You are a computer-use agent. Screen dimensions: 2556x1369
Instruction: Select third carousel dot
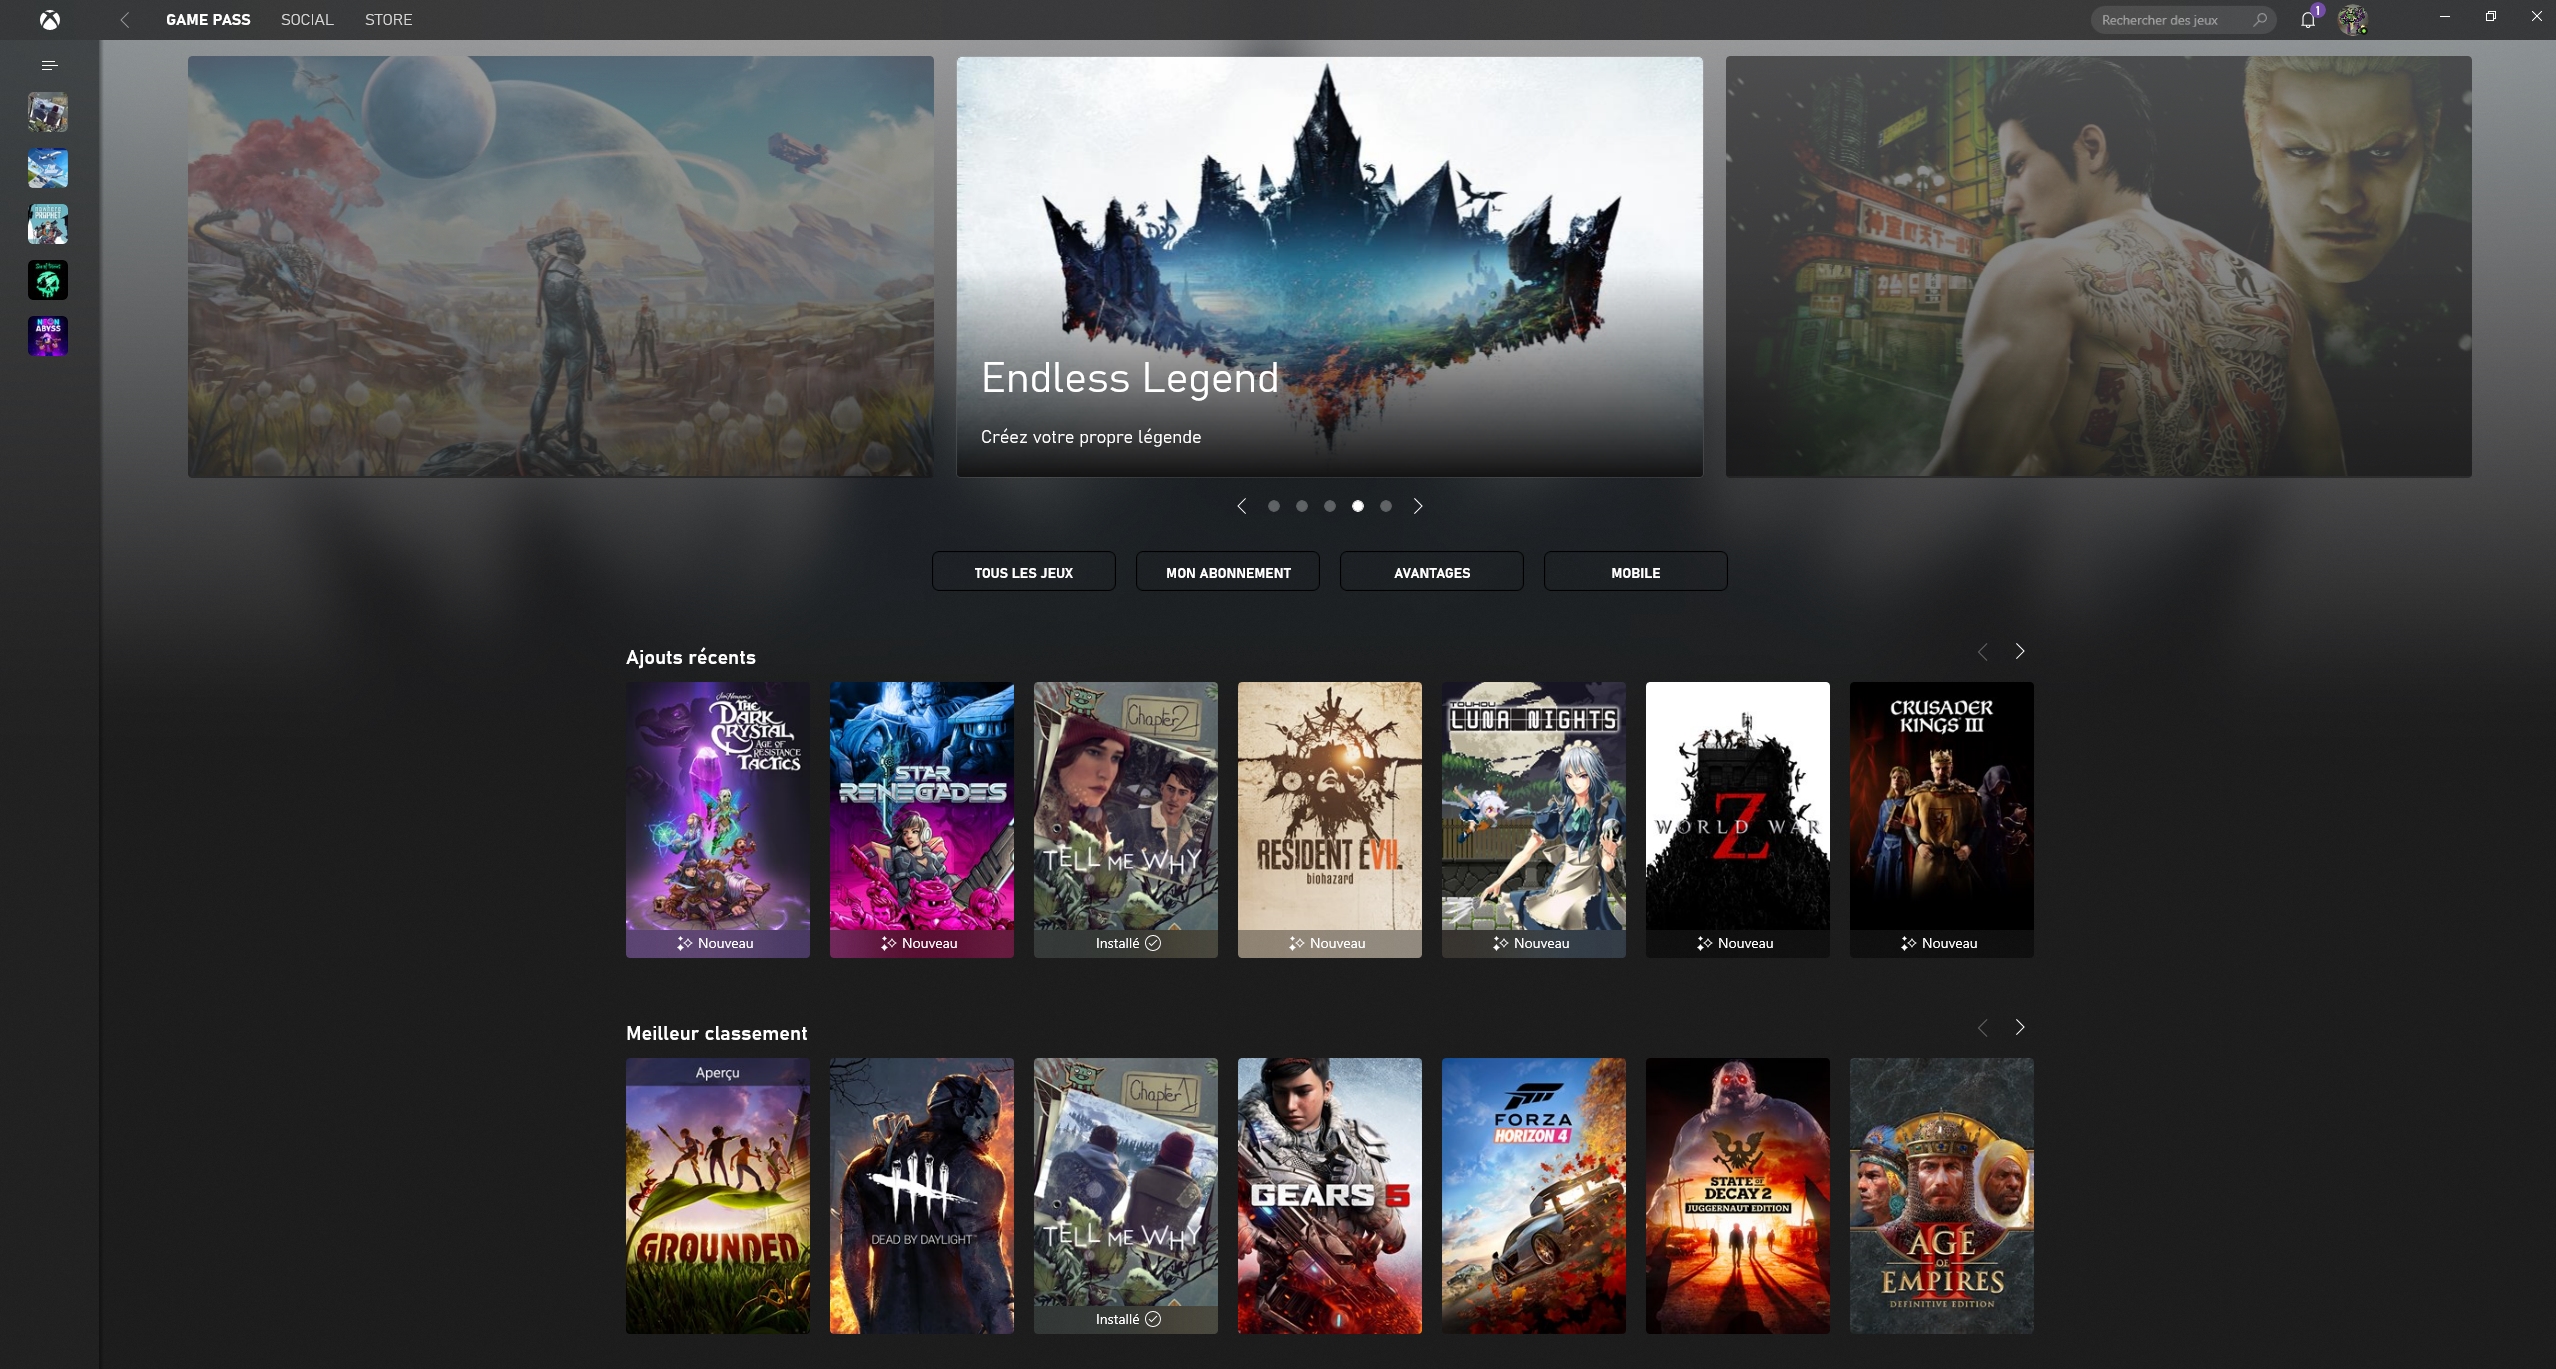(x=1330, y=506)
